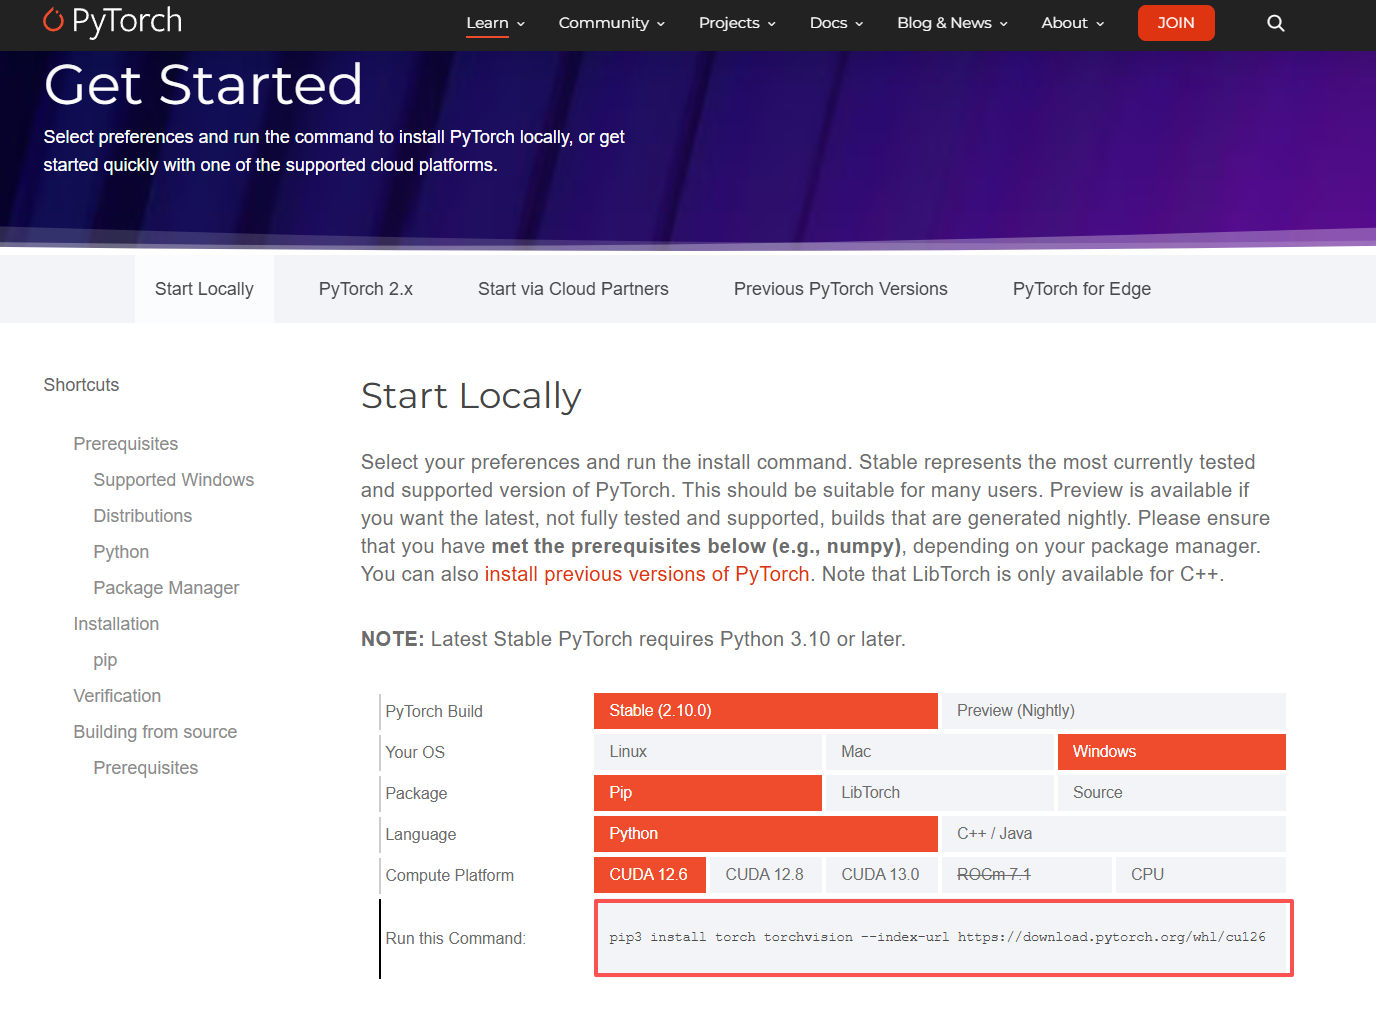Choose Pip package option
The height and width of the screenshot is (1011, 1376).
click(708, 793)
